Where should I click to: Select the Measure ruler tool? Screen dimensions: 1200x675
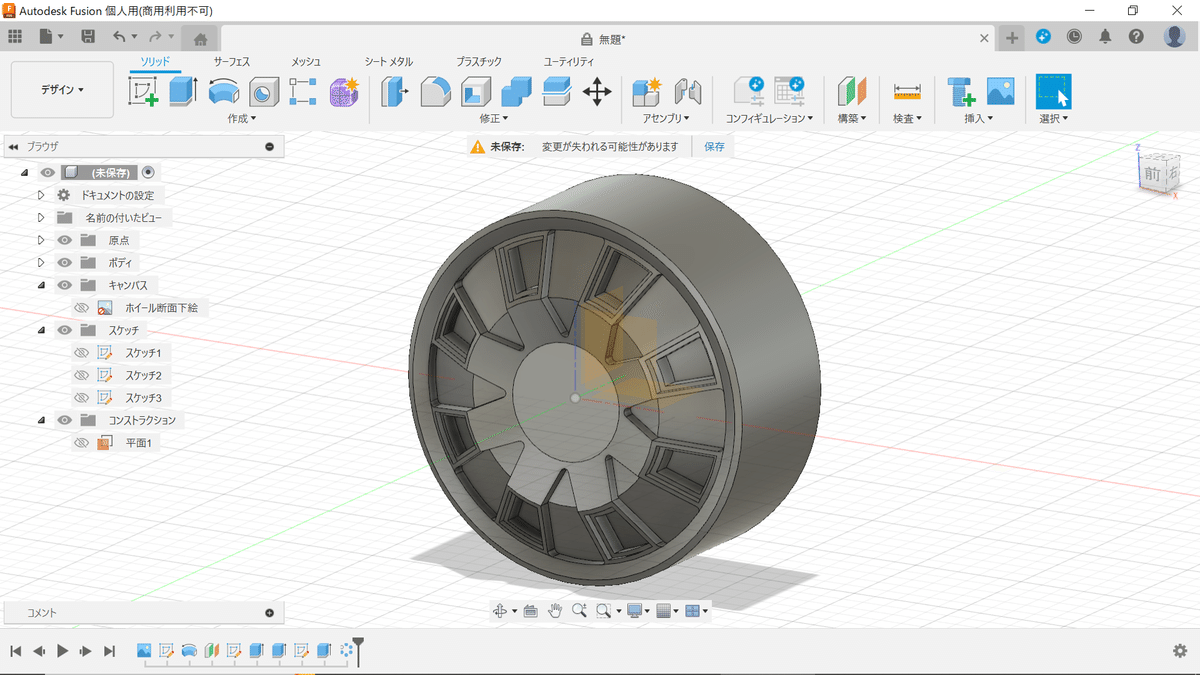click(907, 92)
